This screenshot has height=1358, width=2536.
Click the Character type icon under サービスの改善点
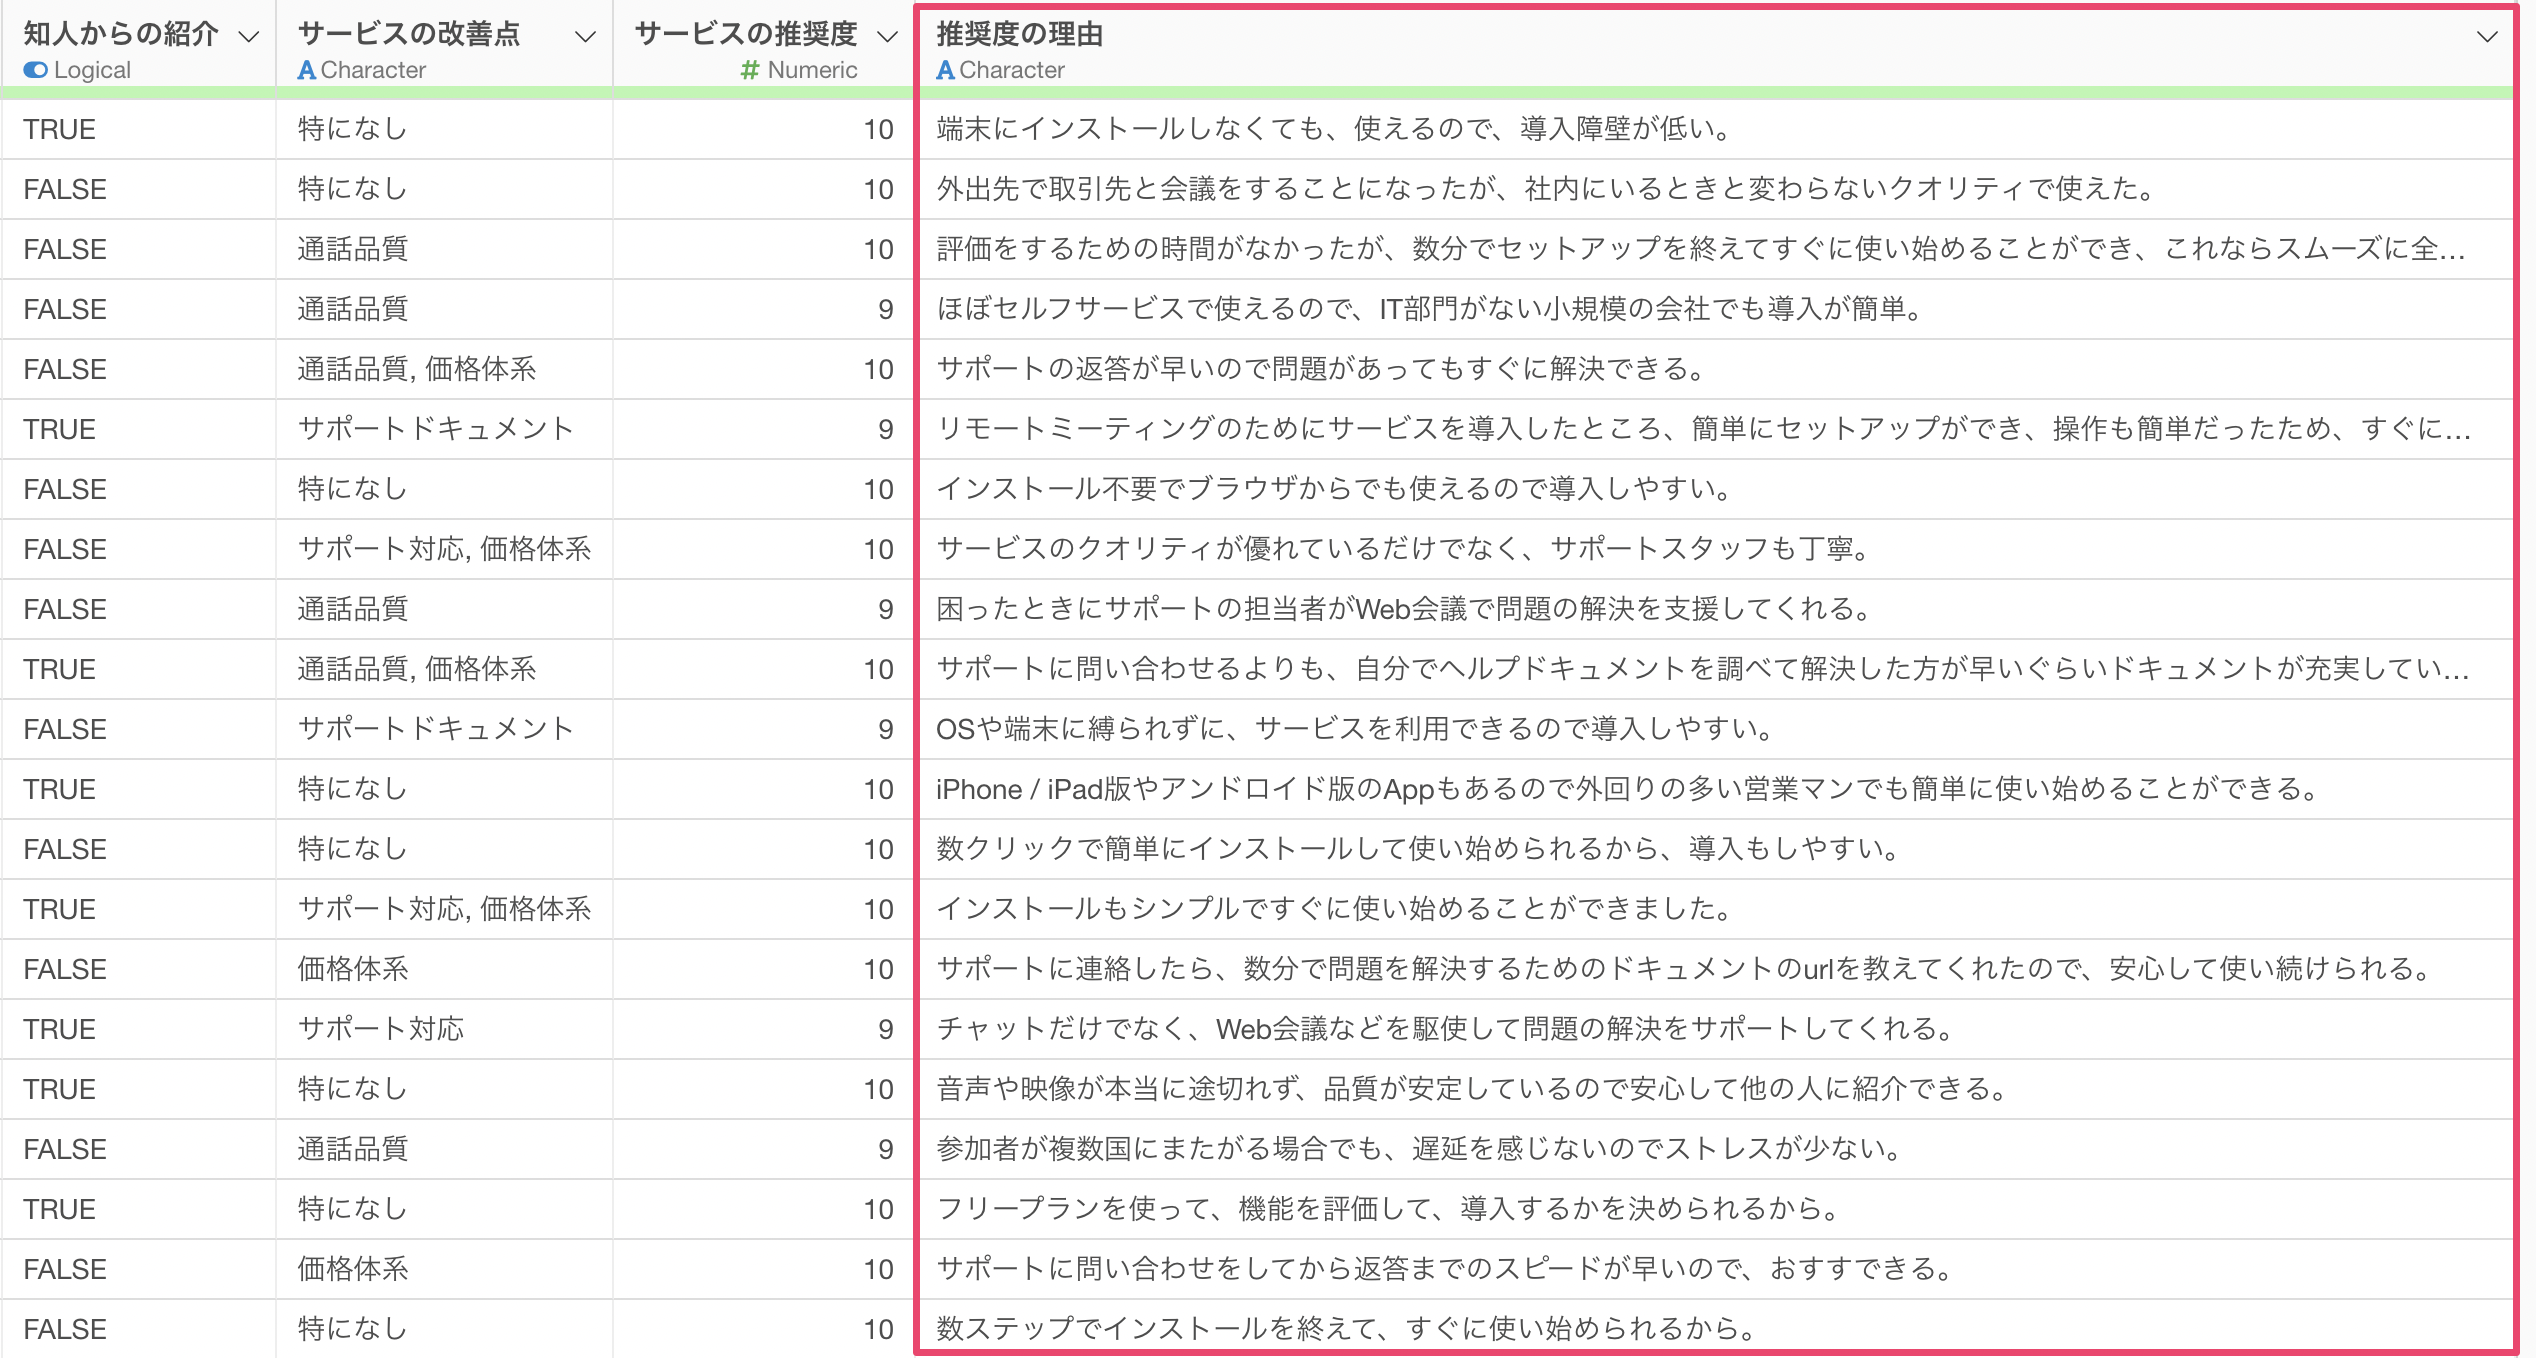[x=307, y=70]
